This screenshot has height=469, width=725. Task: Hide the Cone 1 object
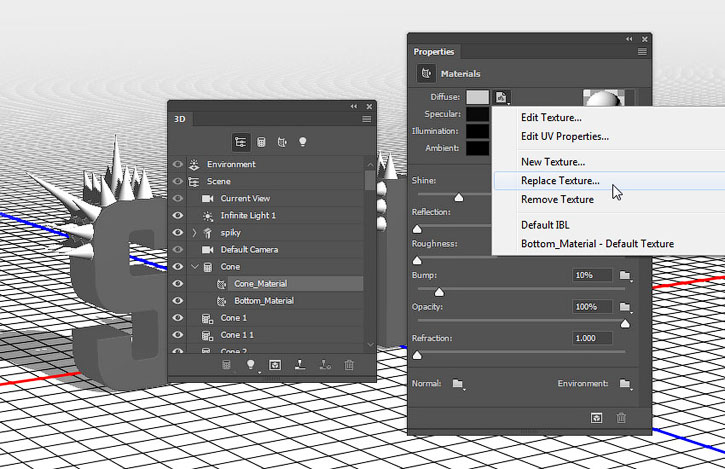tap(178, 318)
